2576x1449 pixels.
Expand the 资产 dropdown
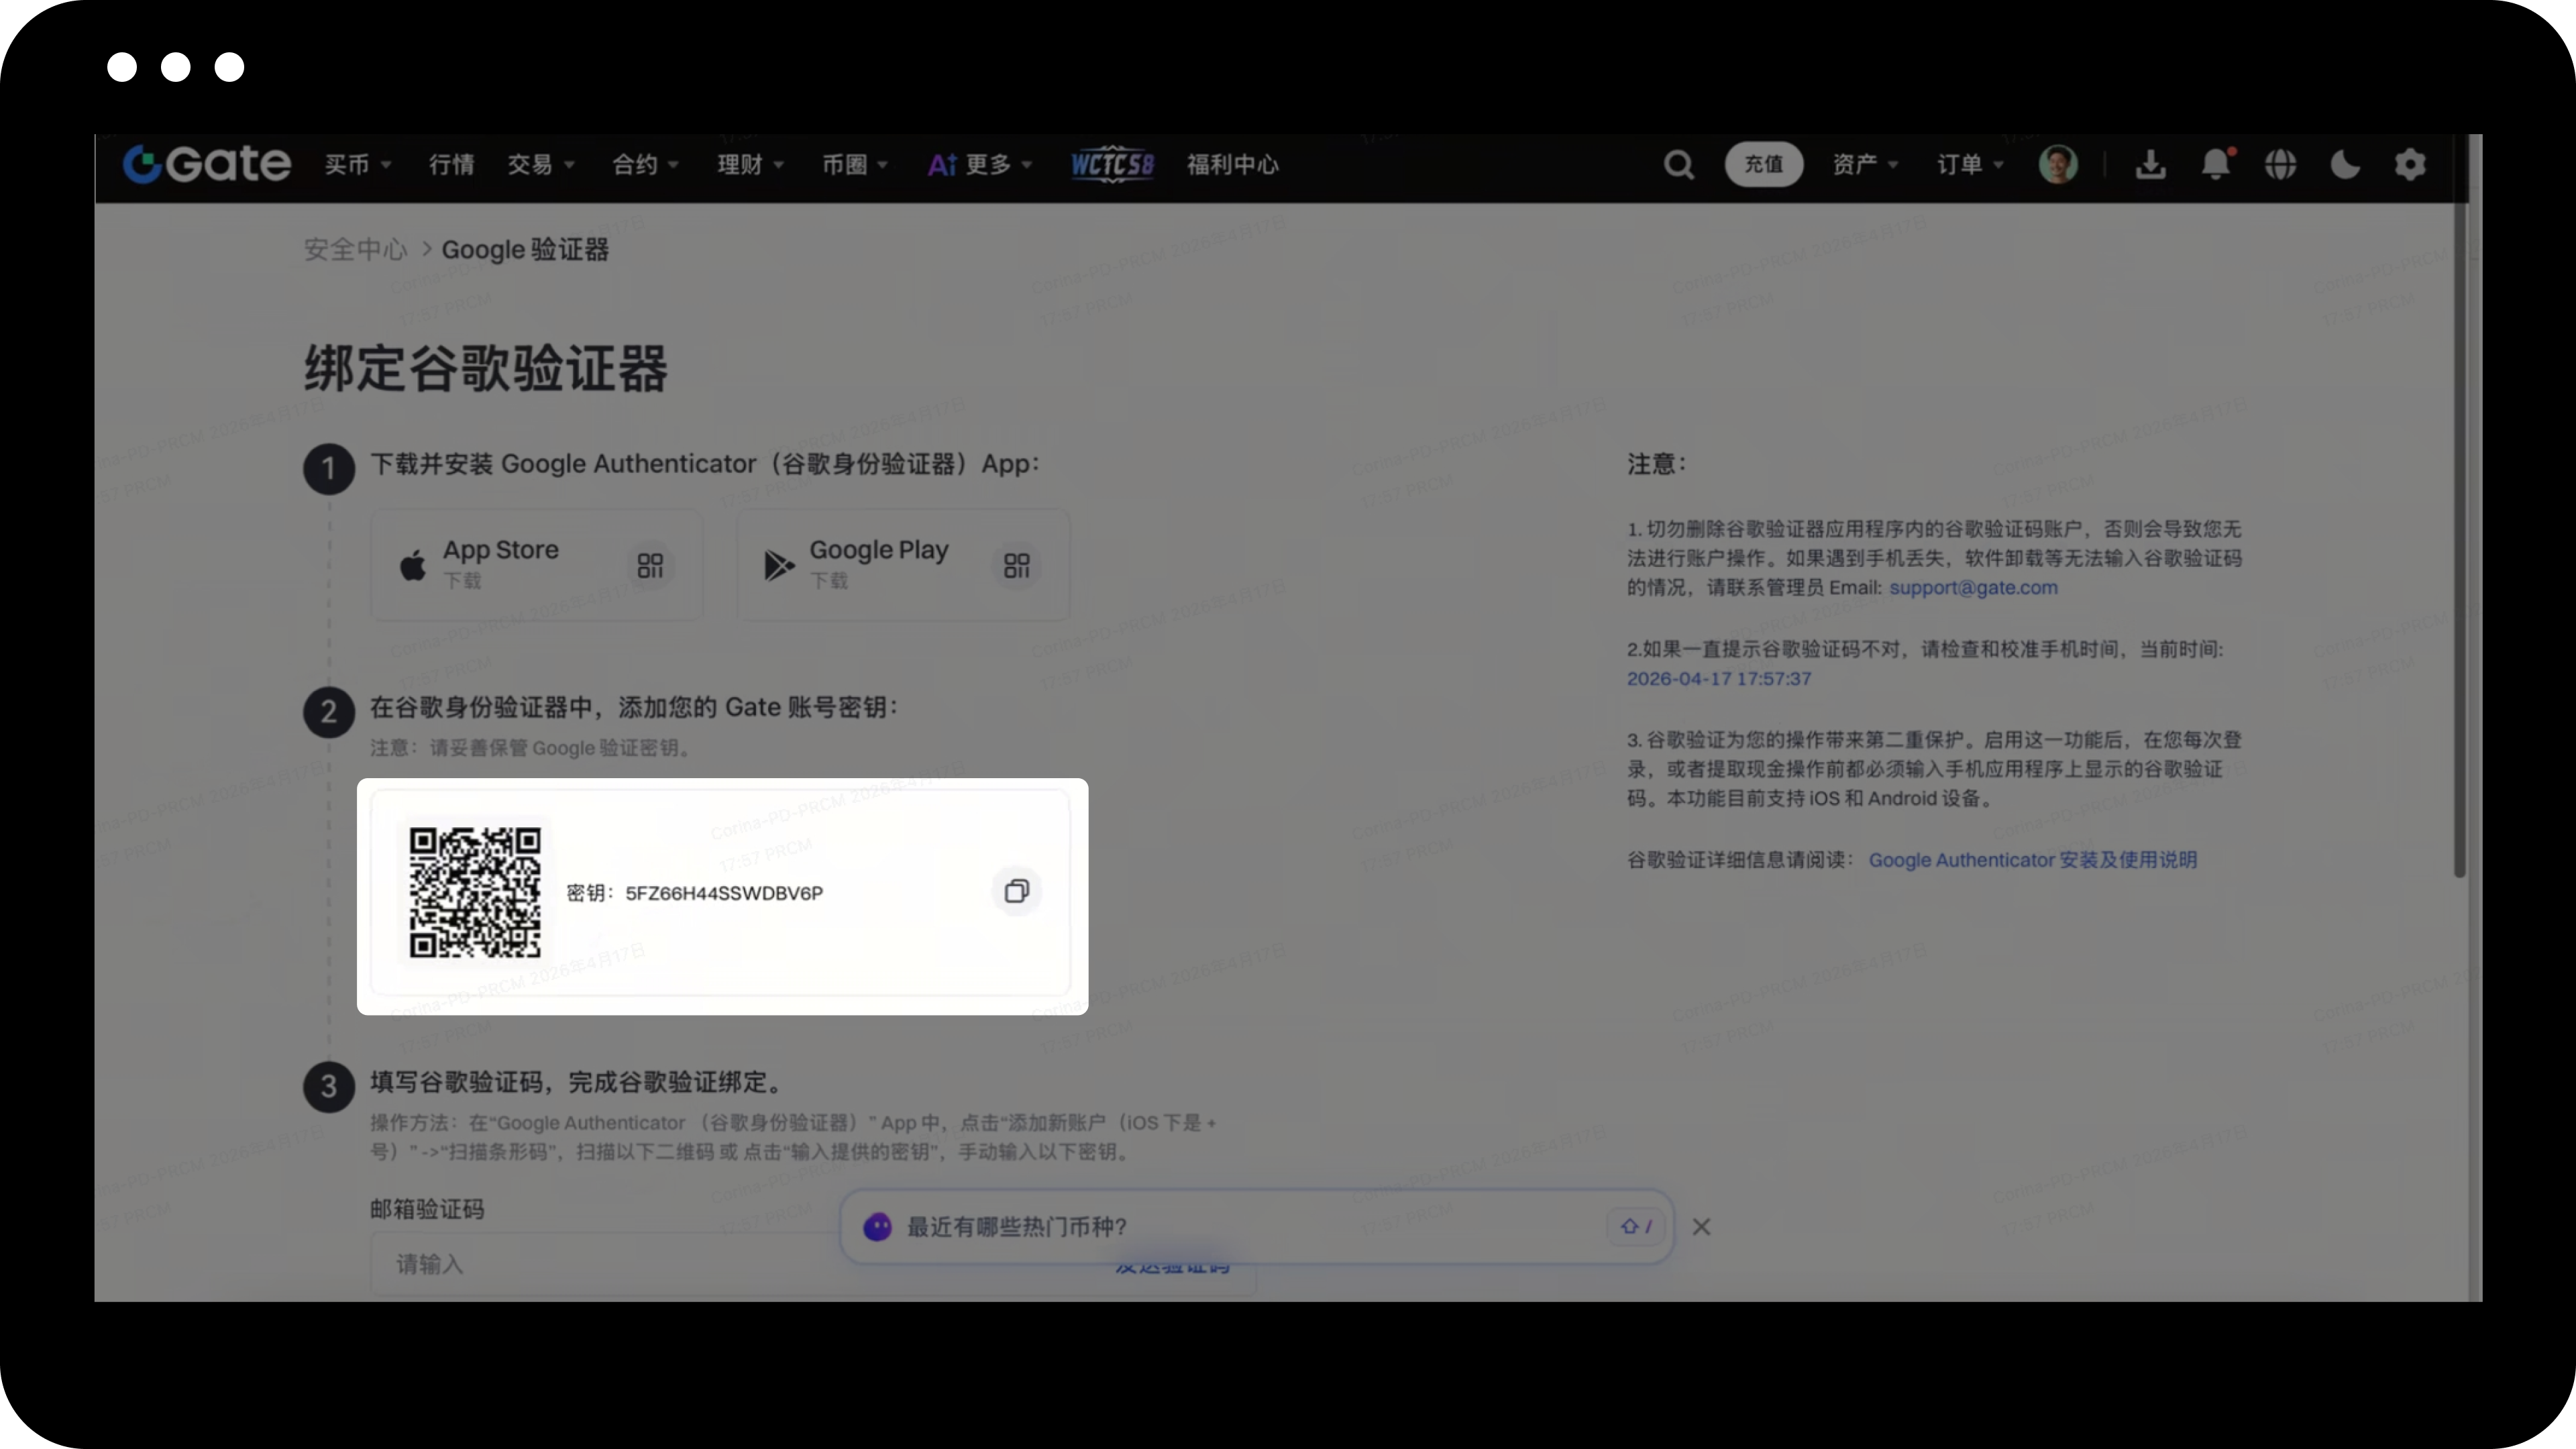1864,165
